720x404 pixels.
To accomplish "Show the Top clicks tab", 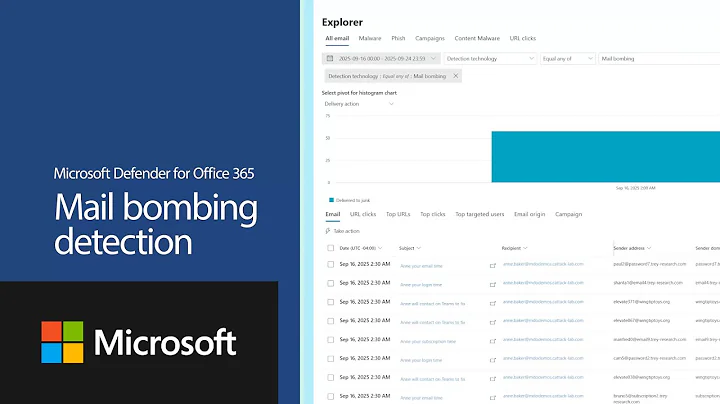I will (x=433, y=214).
